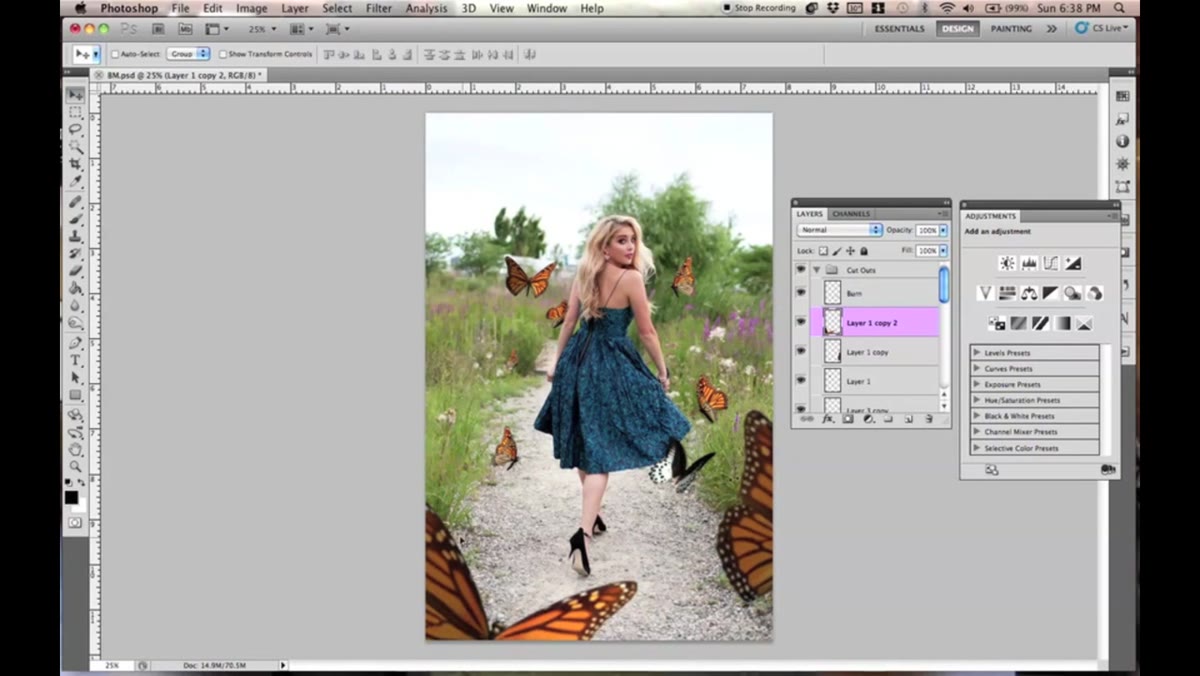Add a Levels adjustment
The height and width of the screenshot is (676, 1200).
[x=1029, y=263]
